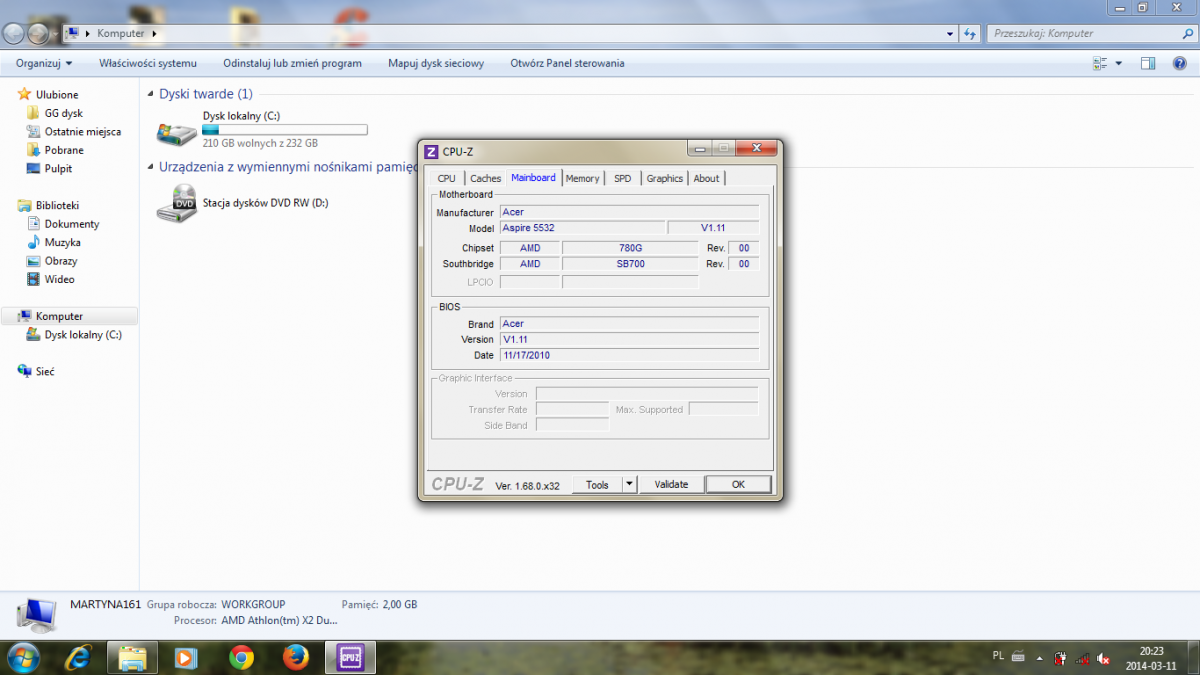This screenshot has width=1200, height=675.
Task: Select Biblioteki in the navigation pane
Action: 57,205
